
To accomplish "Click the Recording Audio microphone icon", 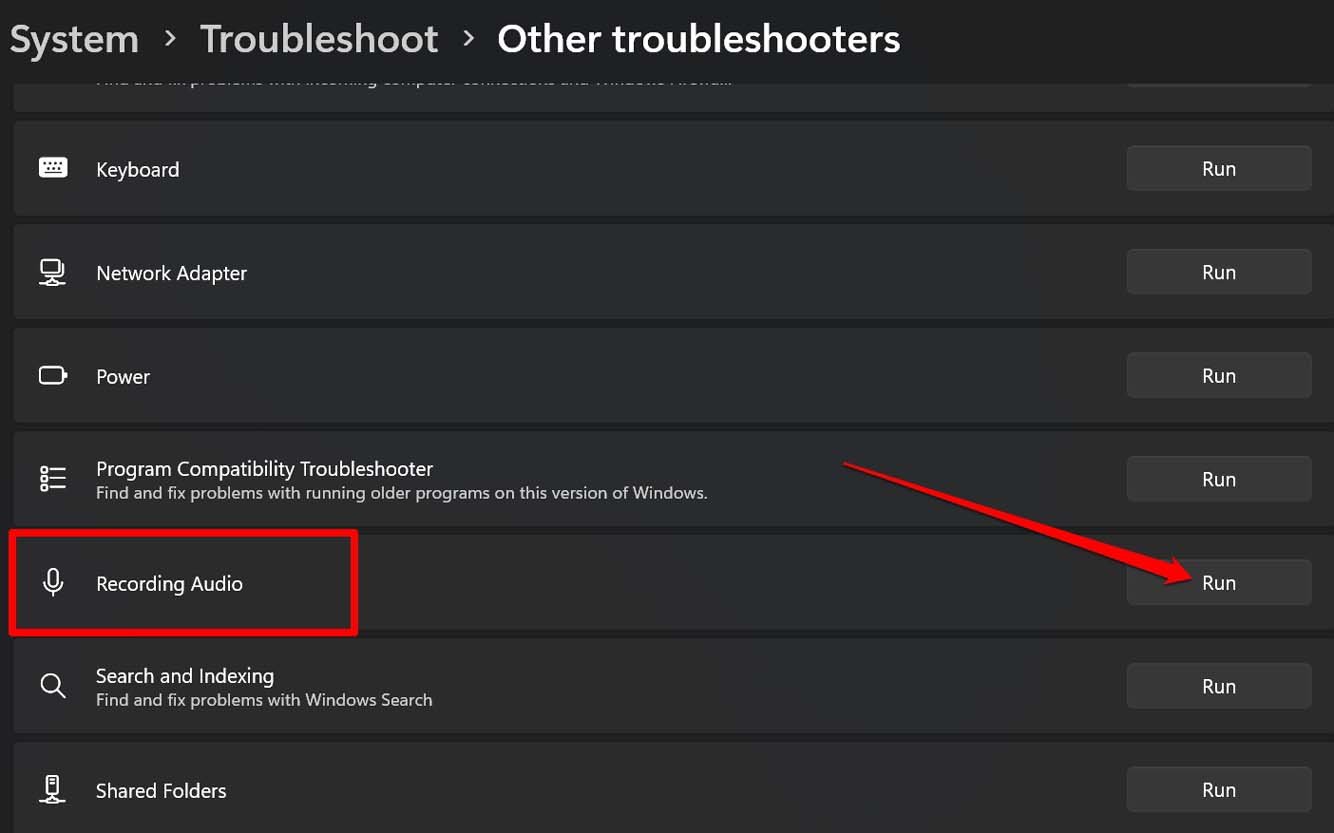I will click(53, 583).
